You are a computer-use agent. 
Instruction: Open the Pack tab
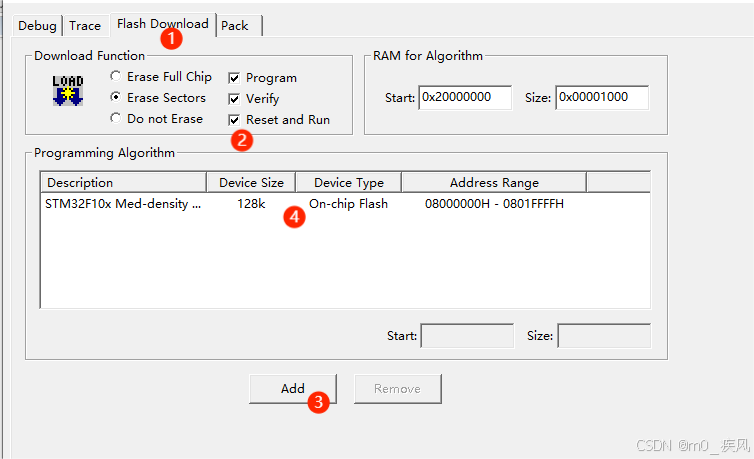[235, 25]
